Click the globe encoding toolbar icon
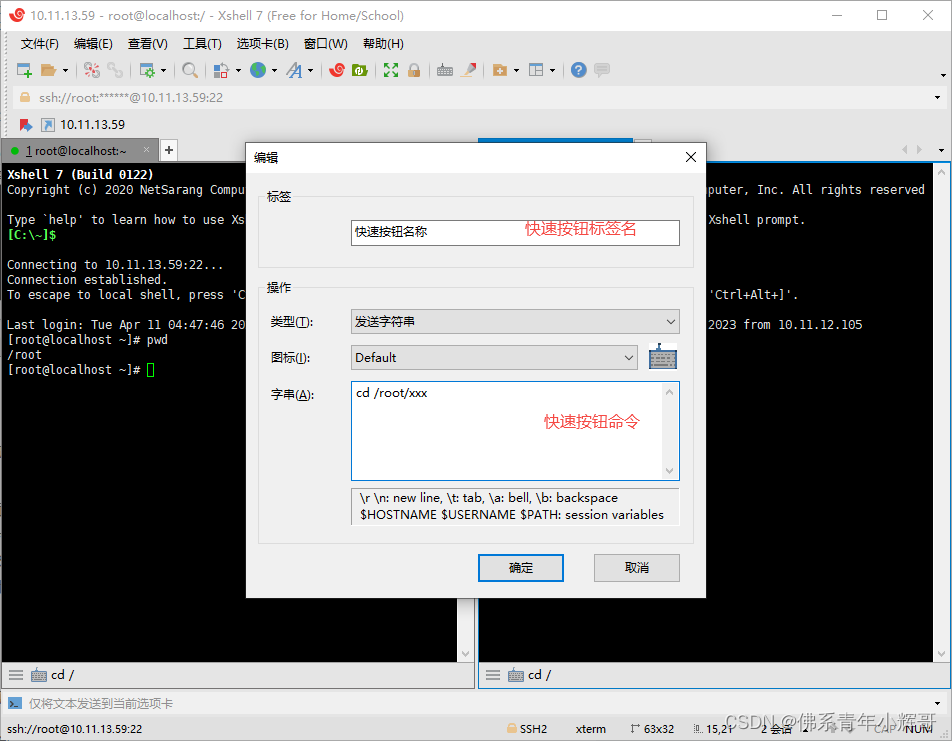The height and width of the screenshot is (741, 952). (258, 70)
